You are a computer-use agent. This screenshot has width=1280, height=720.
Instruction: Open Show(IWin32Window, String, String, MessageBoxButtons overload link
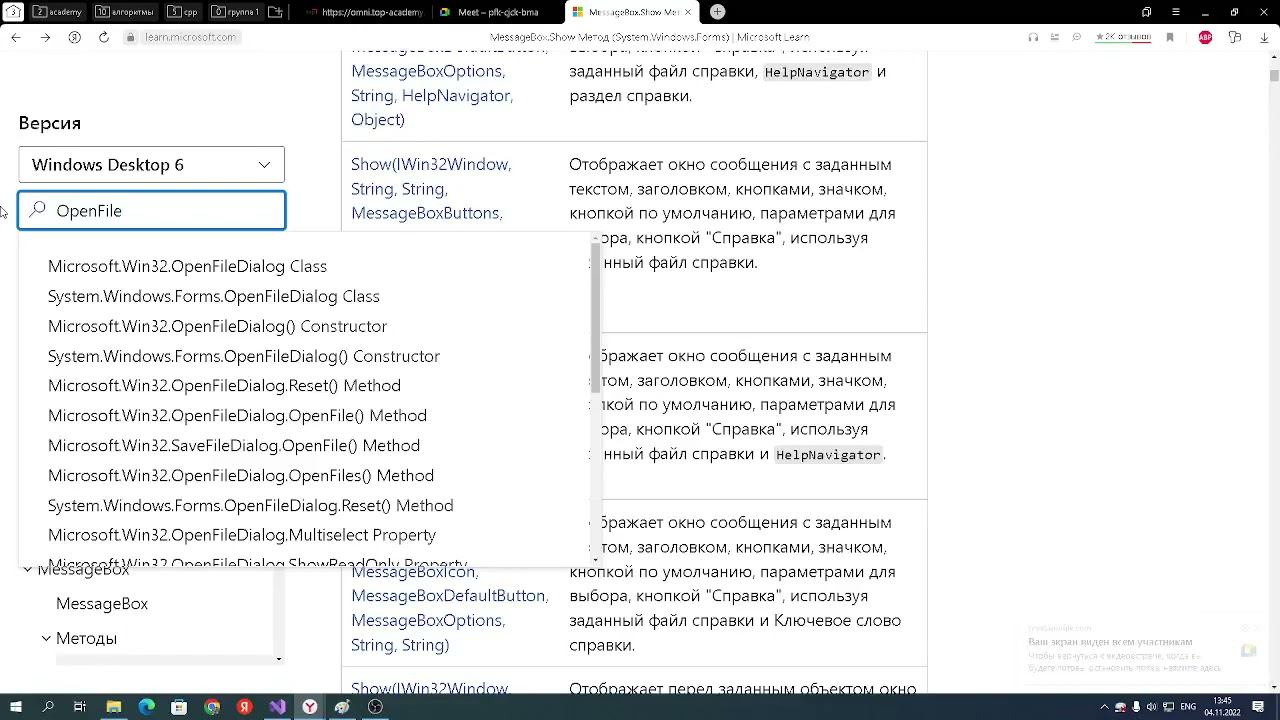(x=431, y=188)
